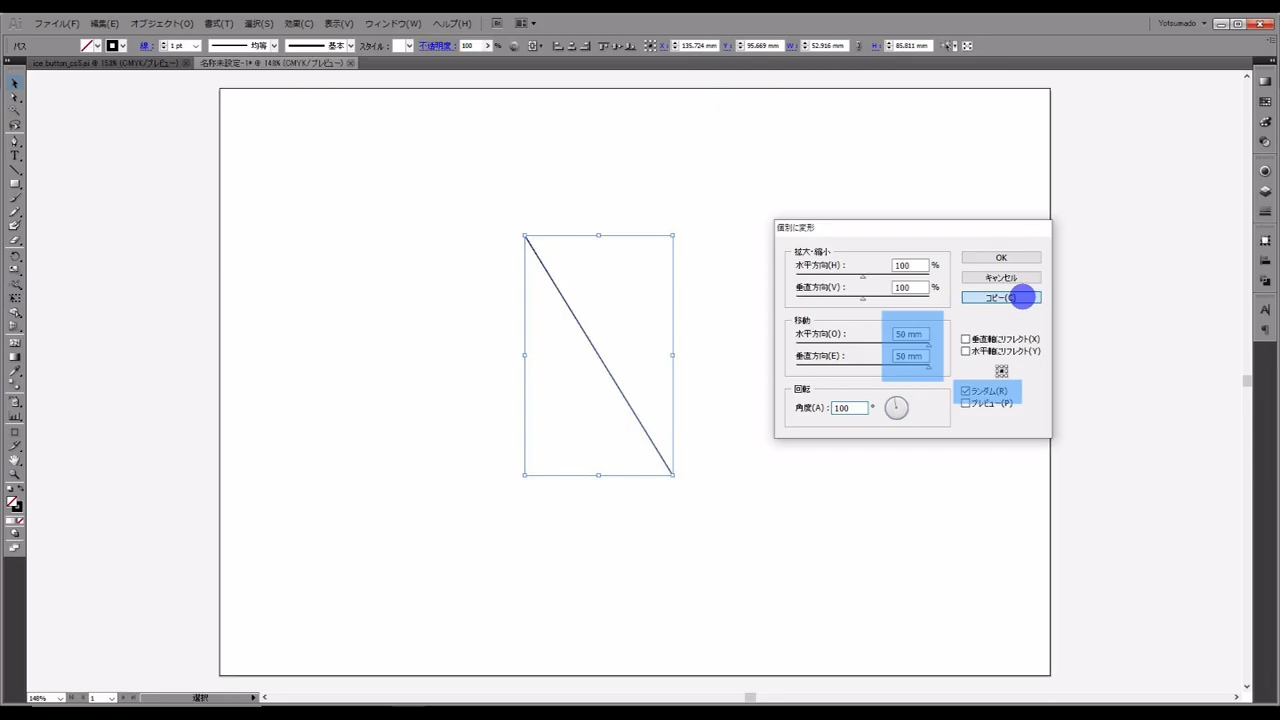Screen dimensions: 1280x720
Task: Click the 角度(A) angle input field
Action: point(849,408)
